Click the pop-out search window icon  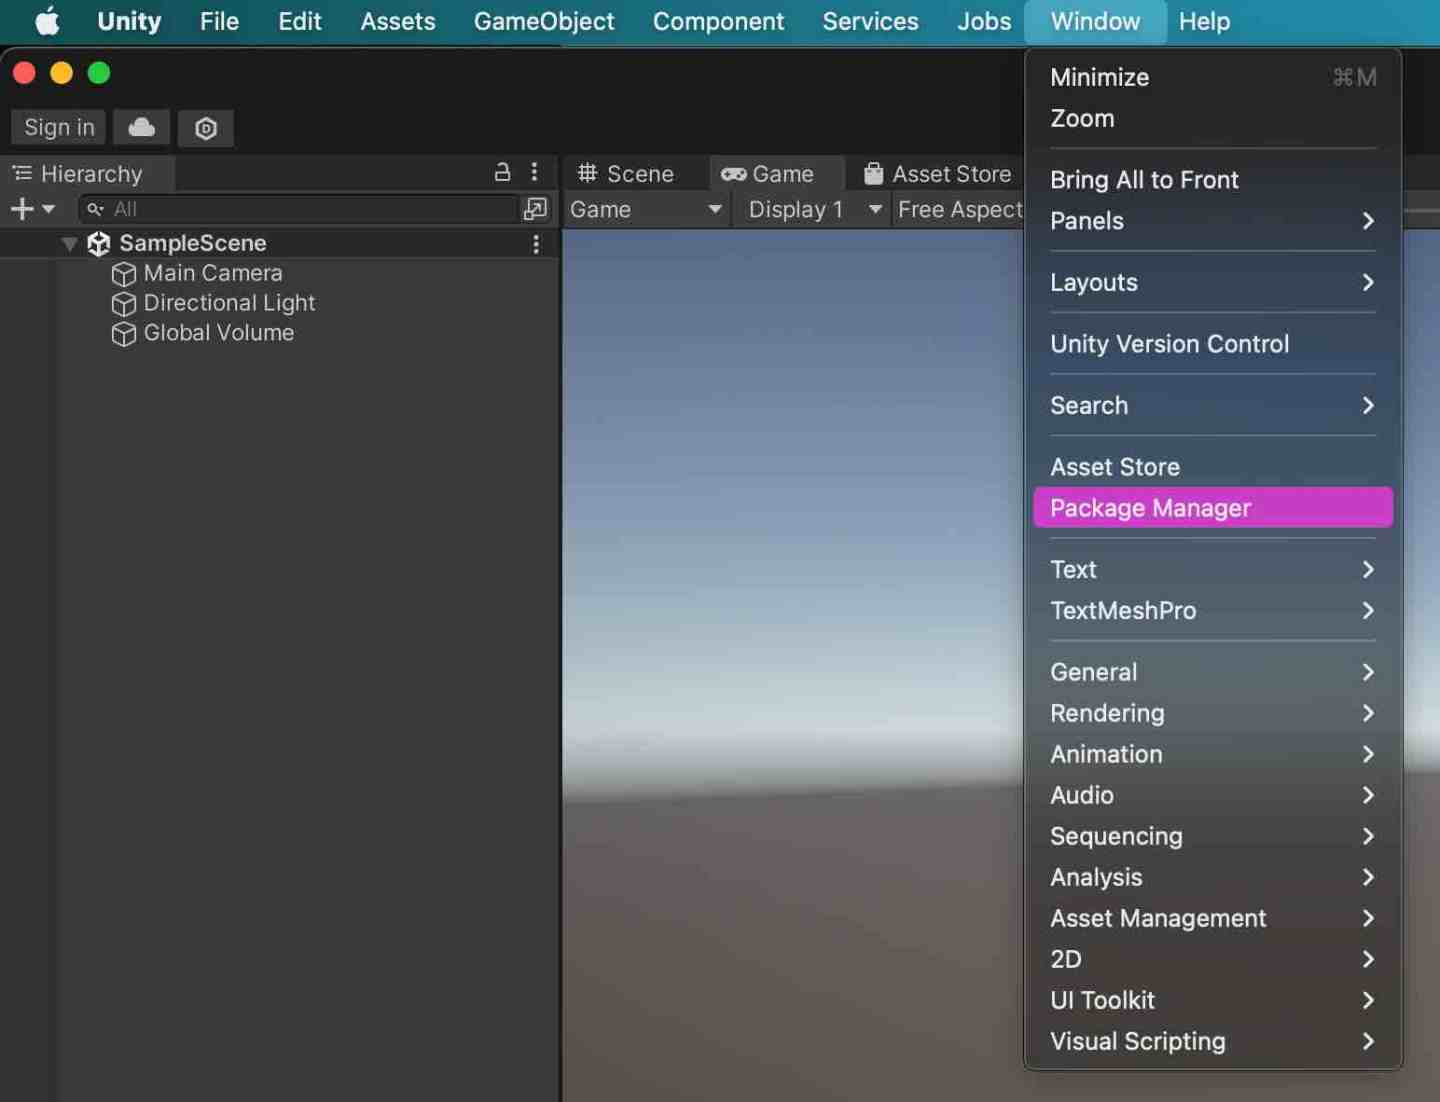536,209
